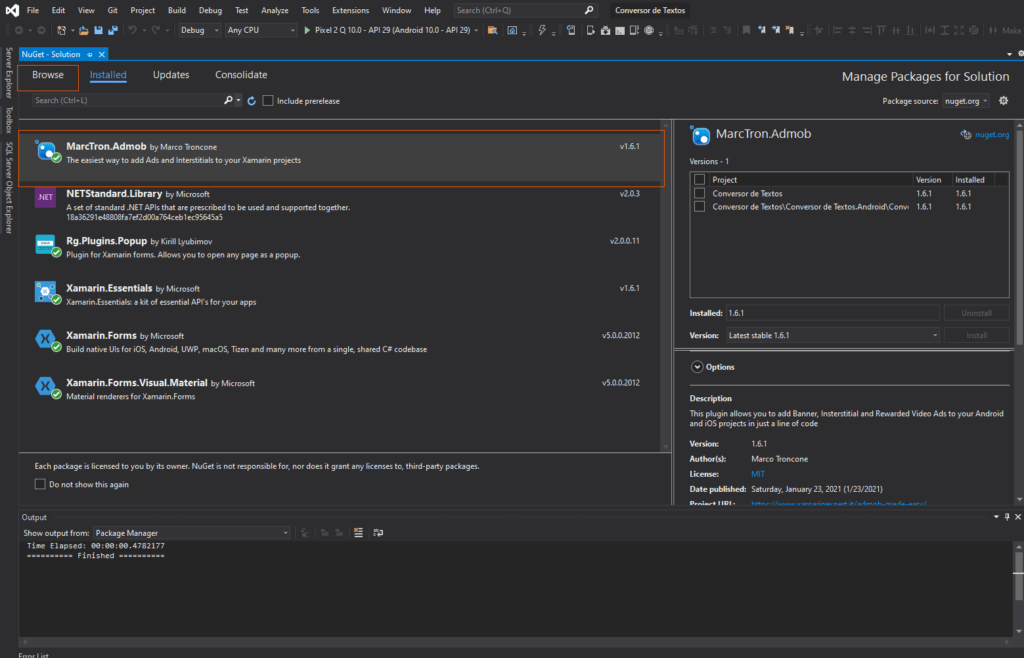
Task: Click the Undo arrow icon
Action: click(x=133, y=30)
